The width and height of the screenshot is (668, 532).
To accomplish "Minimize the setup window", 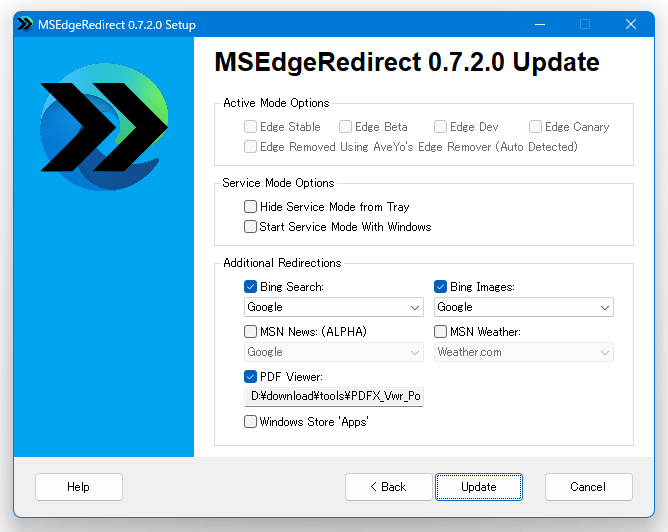I will [540, 24].
